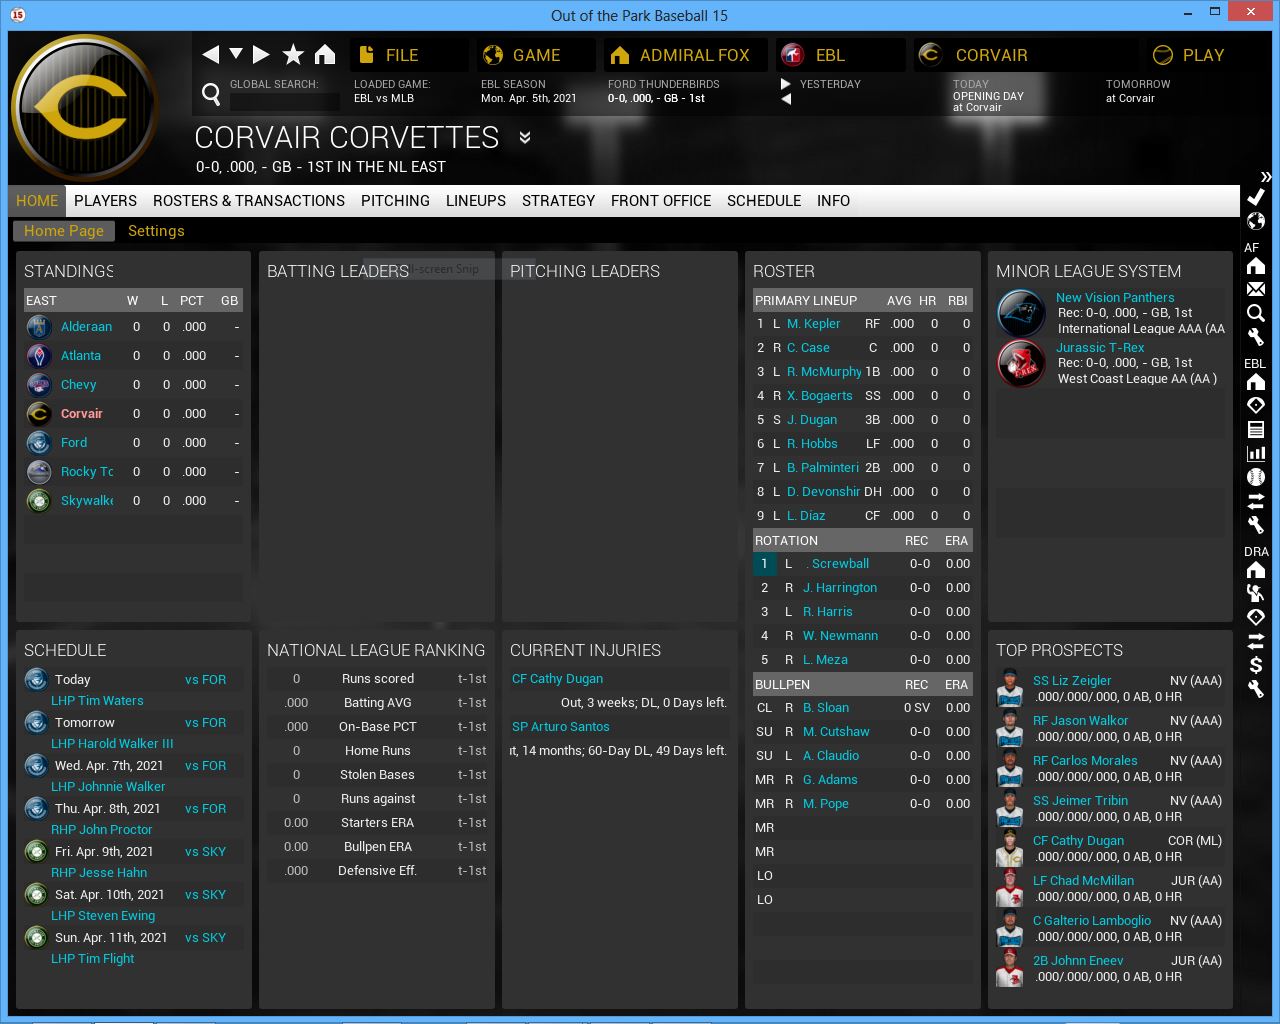
Task: Open the INFO tab
Action: pyautogui.click(x=833, y=201)
